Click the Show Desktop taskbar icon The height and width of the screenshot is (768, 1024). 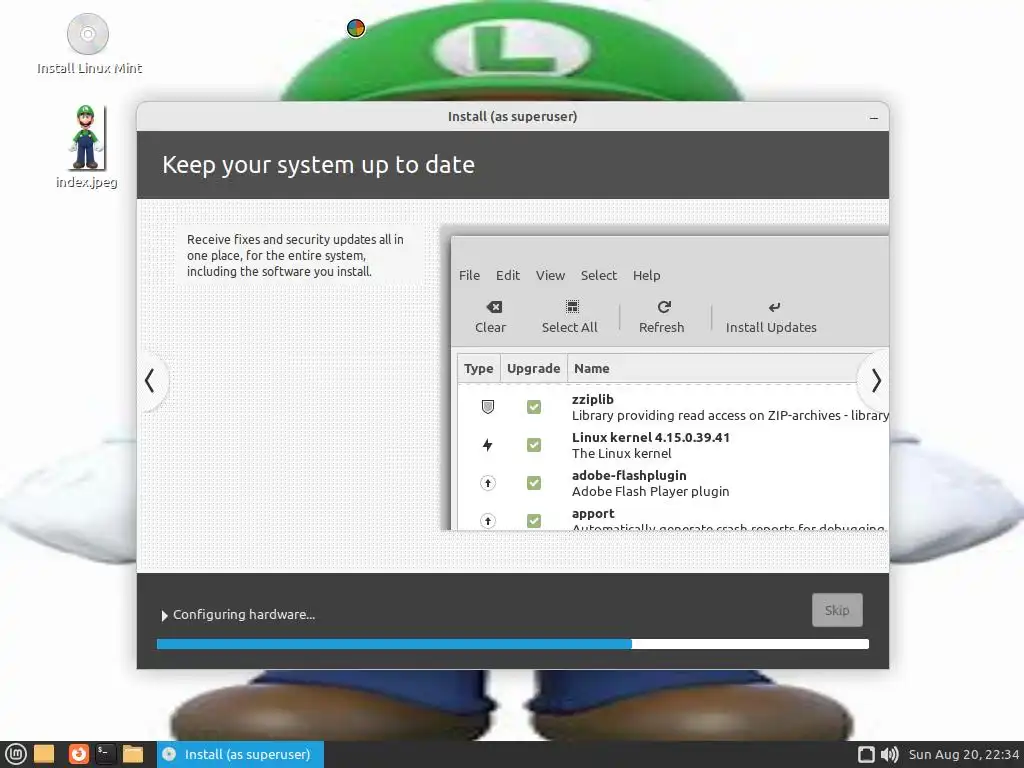click(44, 754)
